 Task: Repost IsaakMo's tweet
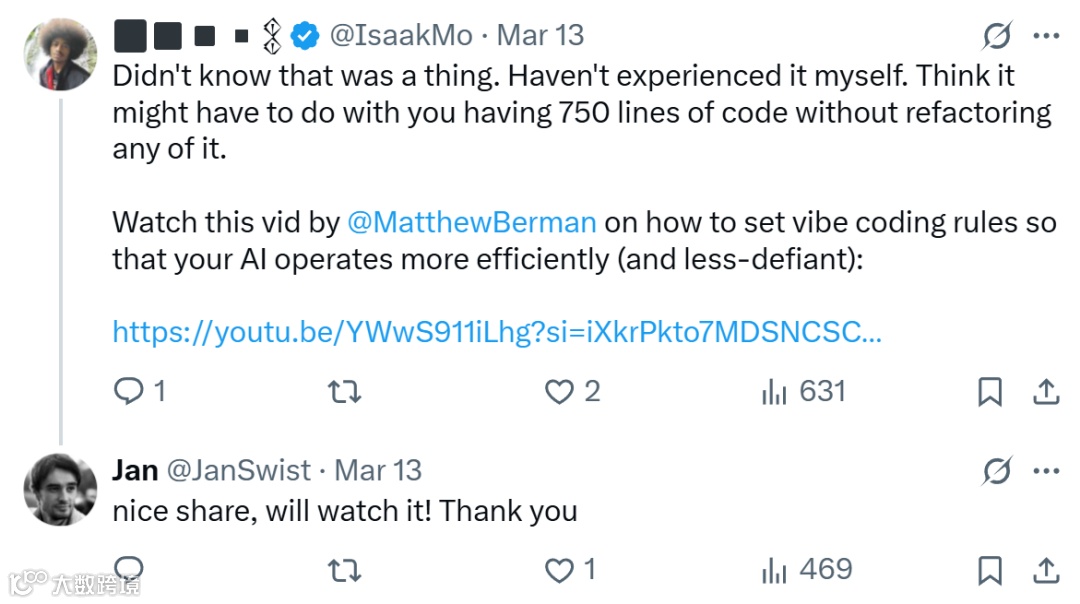345,392
